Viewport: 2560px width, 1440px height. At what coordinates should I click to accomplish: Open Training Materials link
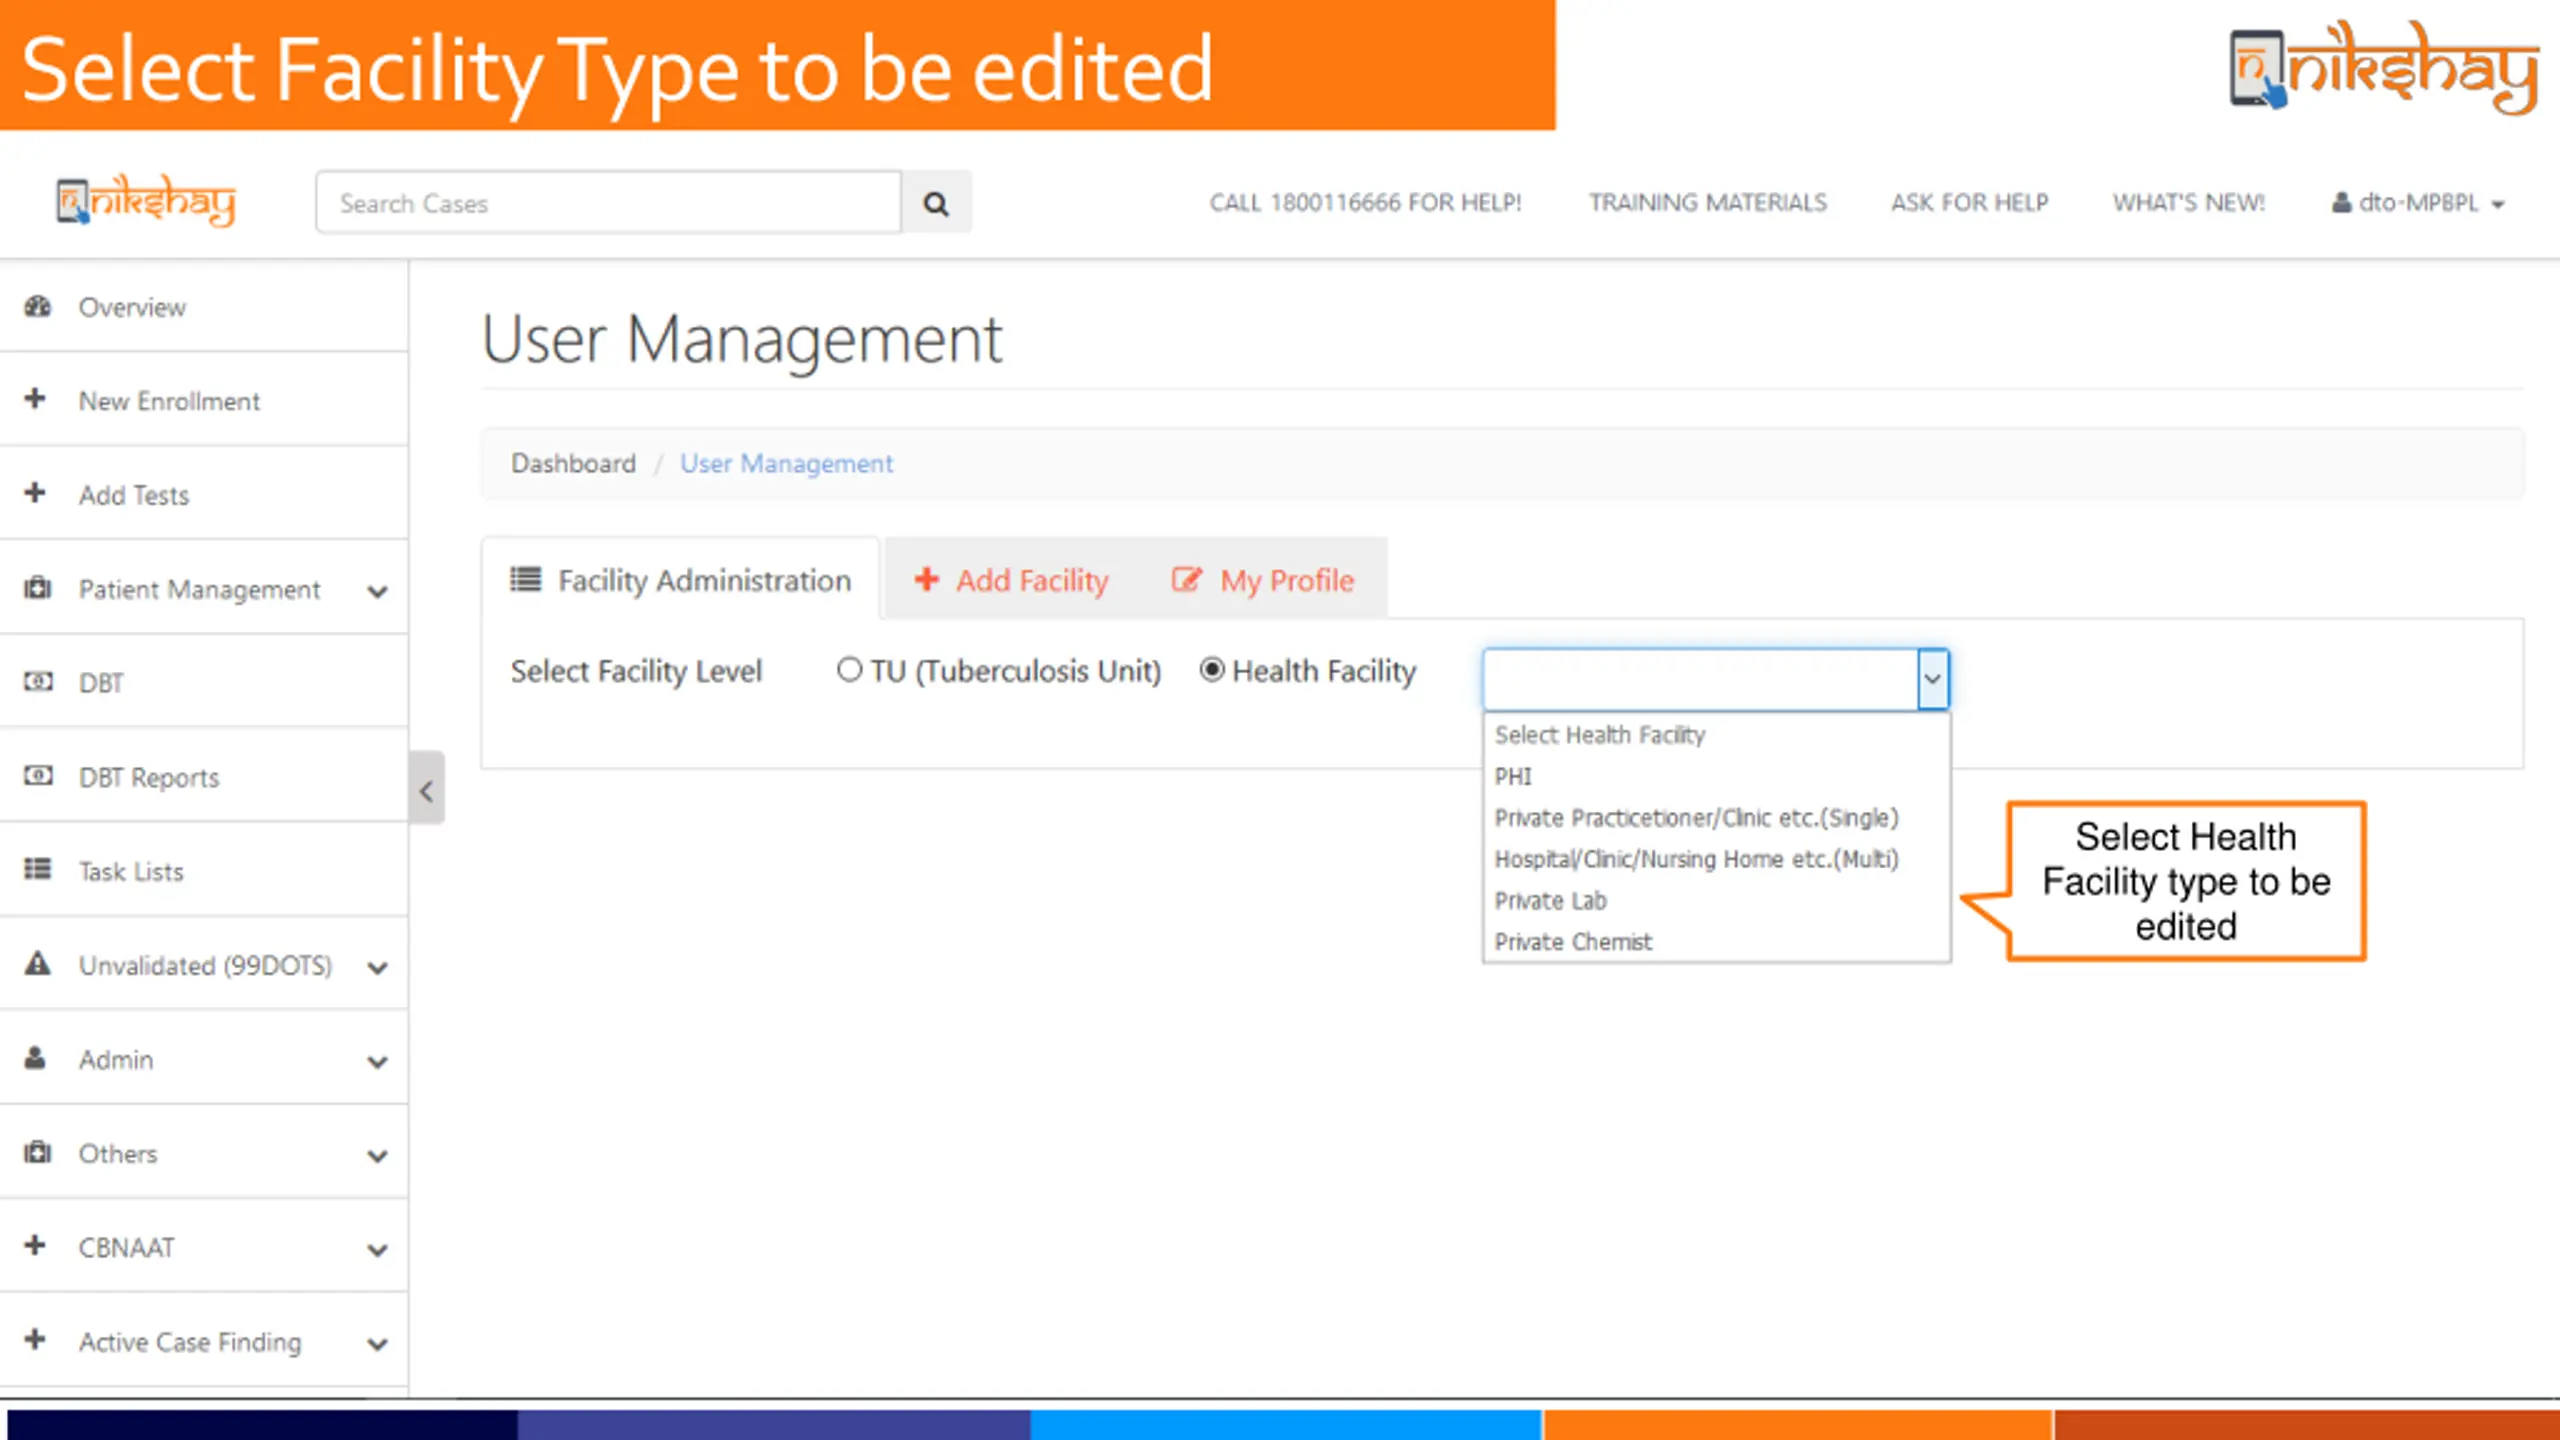(1708, 202)
